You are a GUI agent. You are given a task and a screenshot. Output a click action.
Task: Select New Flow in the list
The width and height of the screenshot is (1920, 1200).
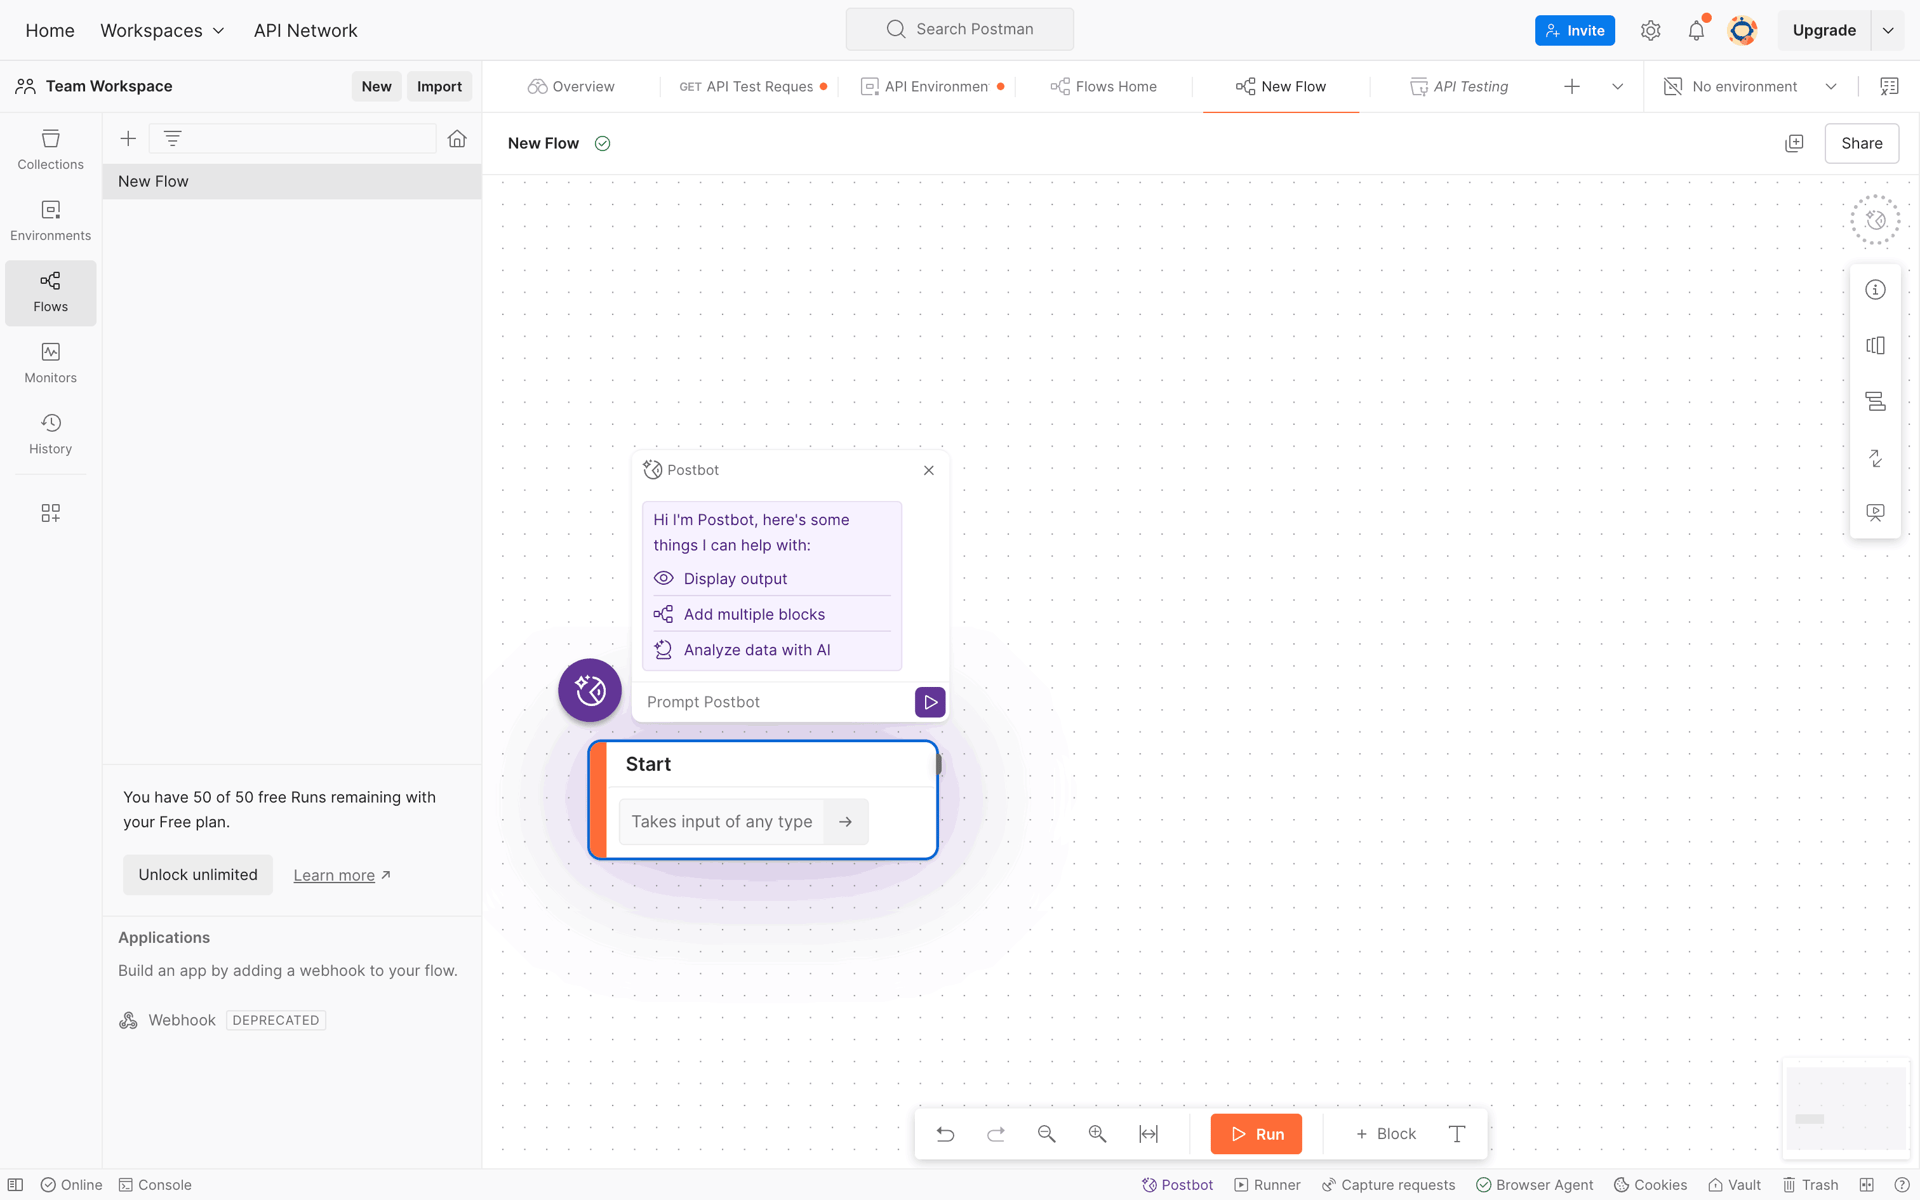(292, 182)
